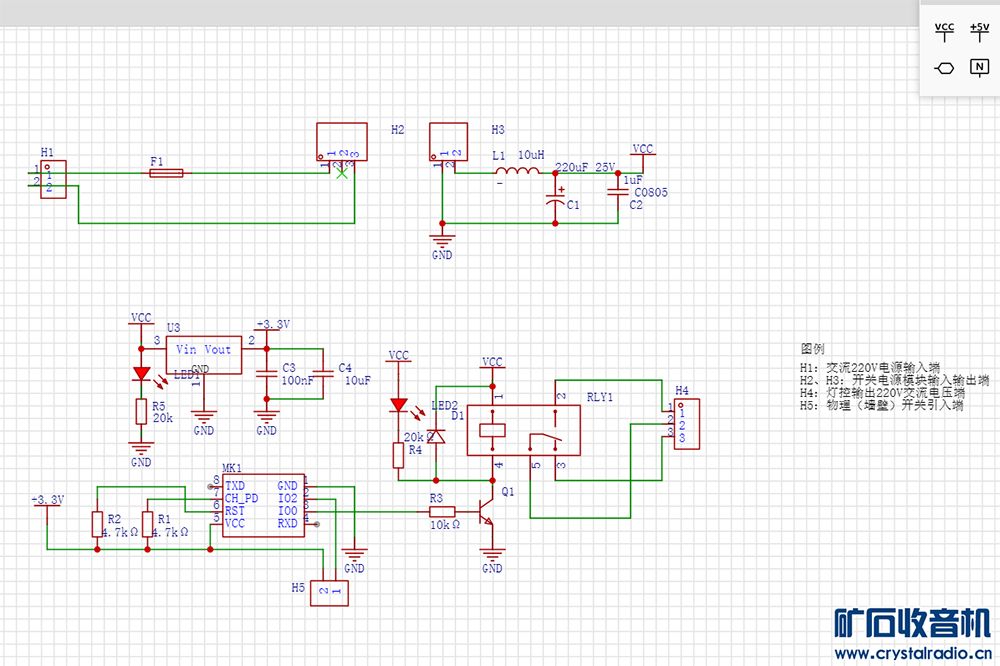Viewport: 1000px width, 666px height.
Task: Pick the net port tool
Action: 944,68
